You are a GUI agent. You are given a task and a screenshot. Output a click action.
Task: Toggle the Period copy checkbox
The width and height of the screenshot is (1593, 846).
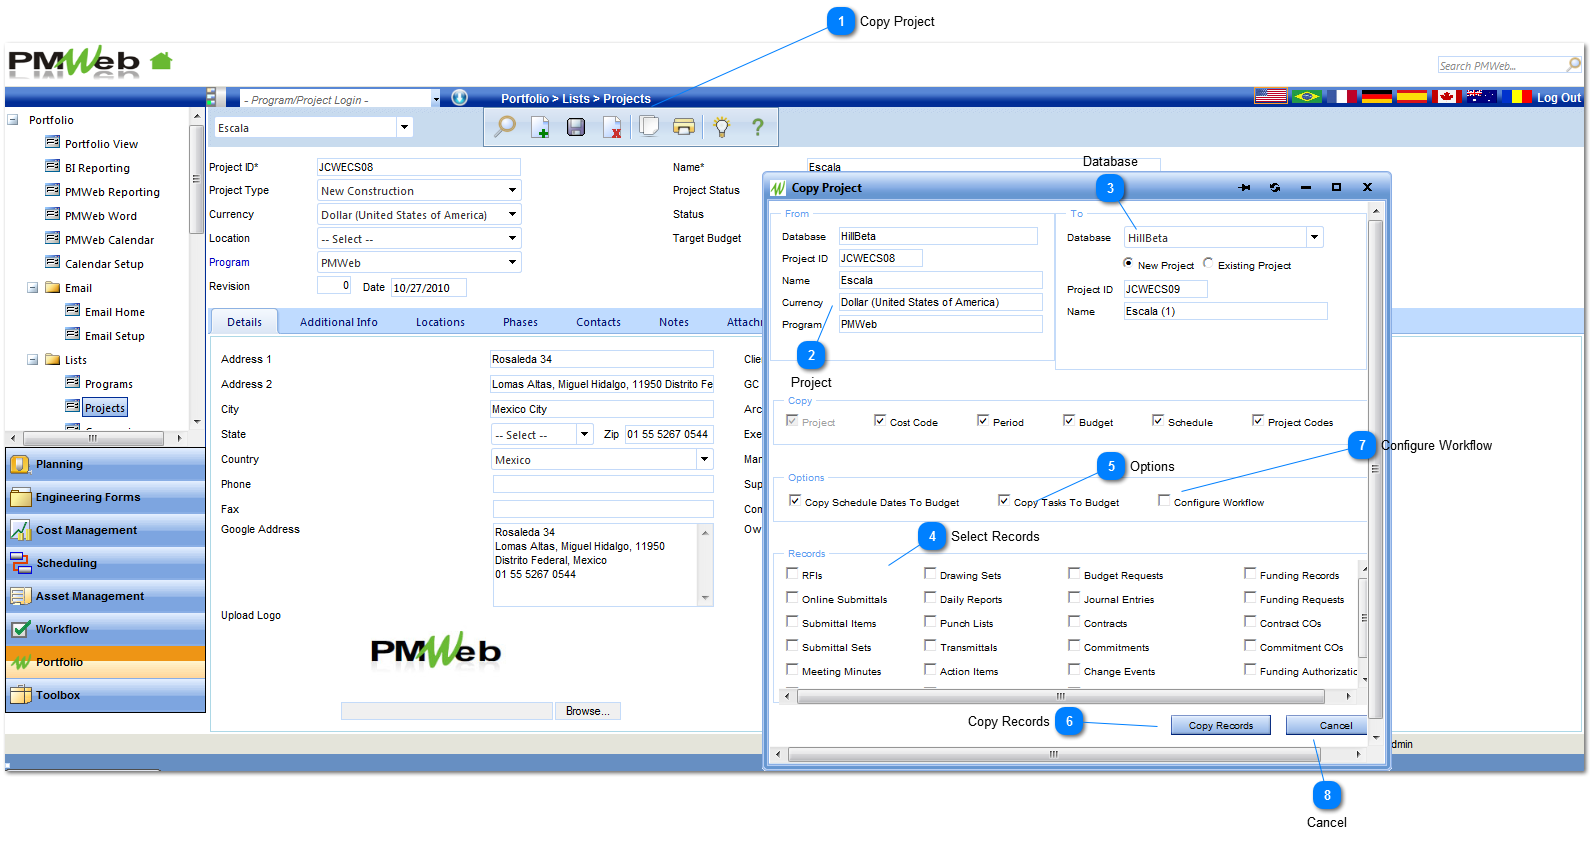[983, 420]
